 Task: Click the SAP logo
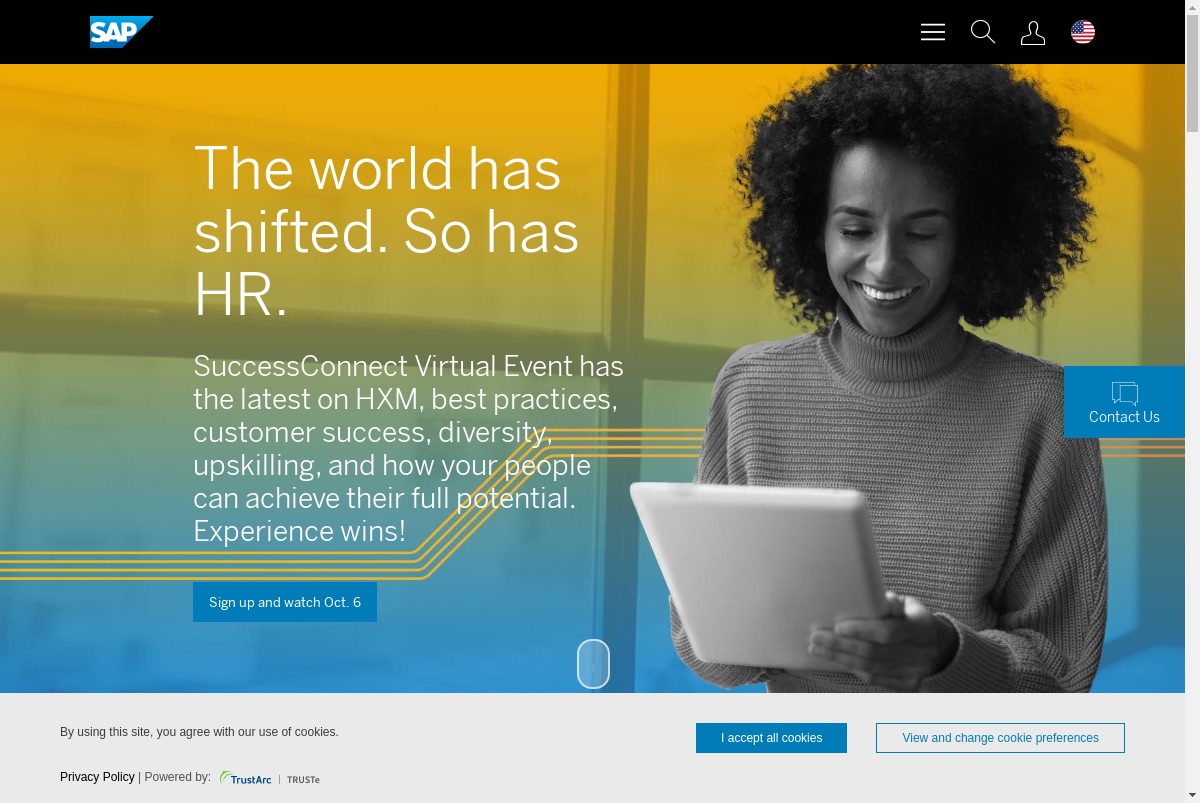[x=121, y=32]
